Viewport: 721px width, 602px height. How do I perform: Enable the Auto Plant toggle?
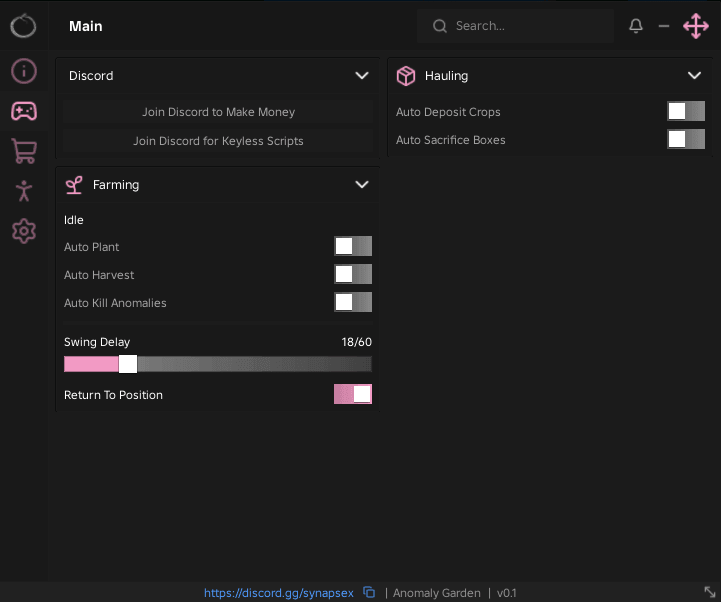(353, 247)
